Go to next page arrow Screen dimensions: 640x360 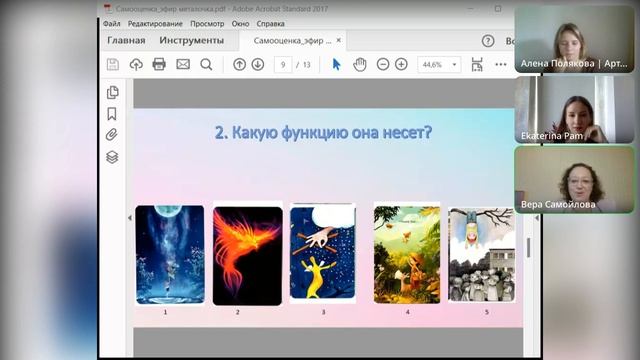pyautogui.click(x=258, y=64)
